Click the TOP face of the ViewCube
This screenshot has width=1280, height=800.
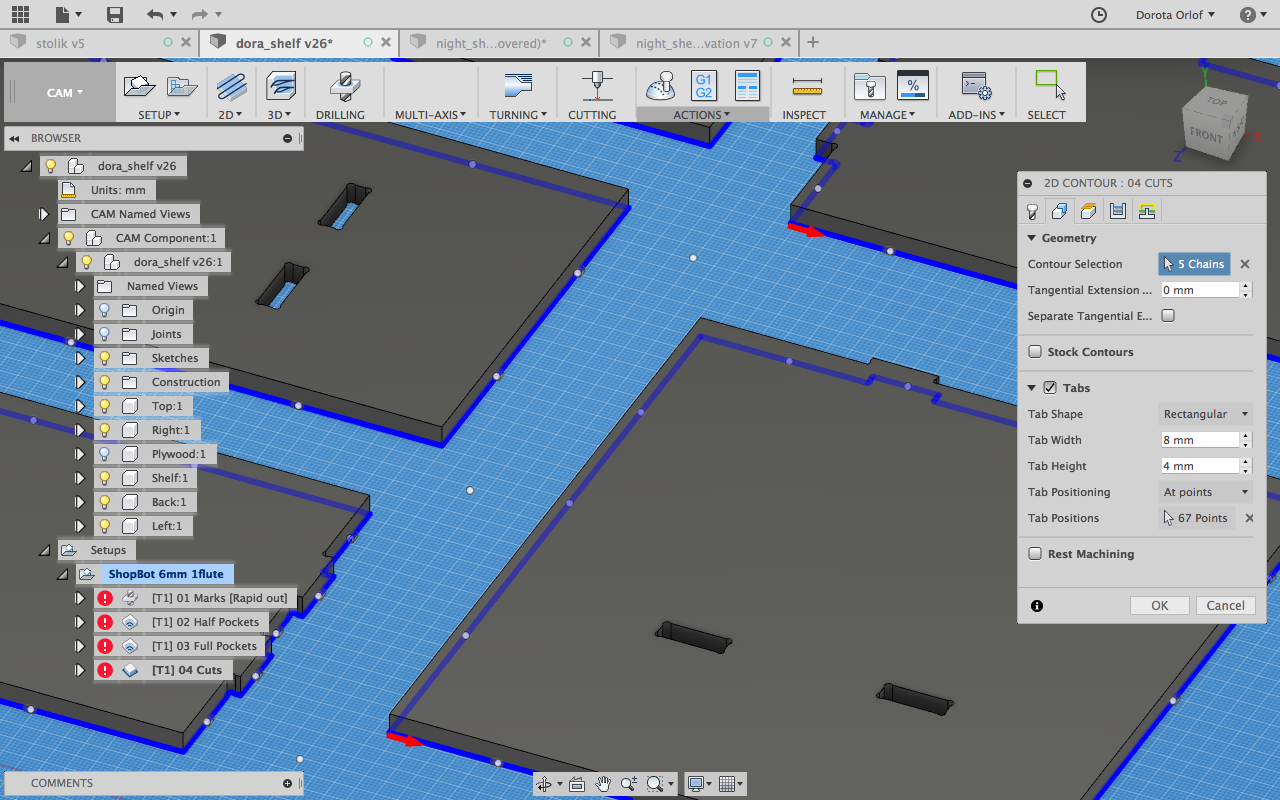pos(1217,101)
